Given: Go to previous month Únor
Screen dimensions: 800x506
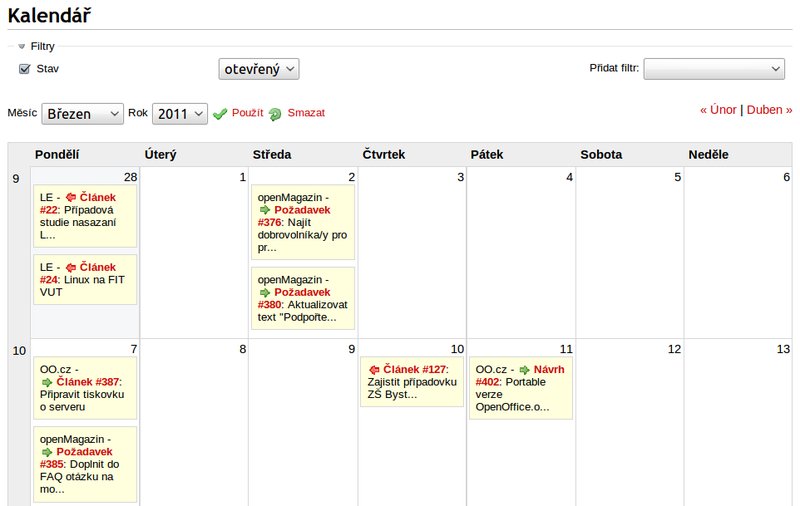Looking at the screenshot, I should tap(718, 110).
